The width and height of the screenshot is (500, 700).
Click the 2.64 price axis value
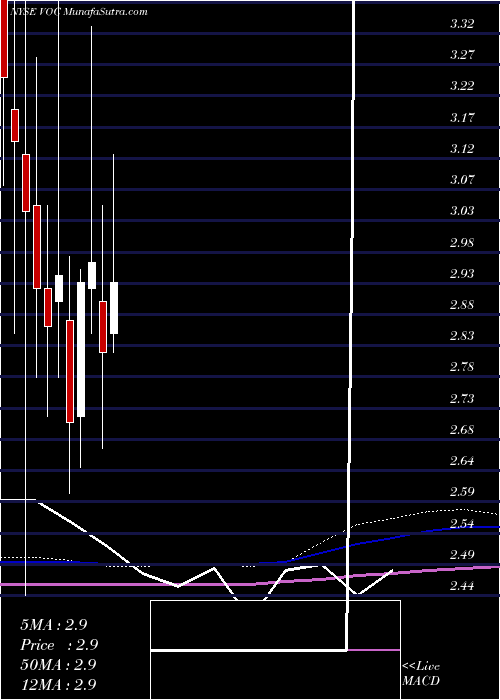(462, 462)
